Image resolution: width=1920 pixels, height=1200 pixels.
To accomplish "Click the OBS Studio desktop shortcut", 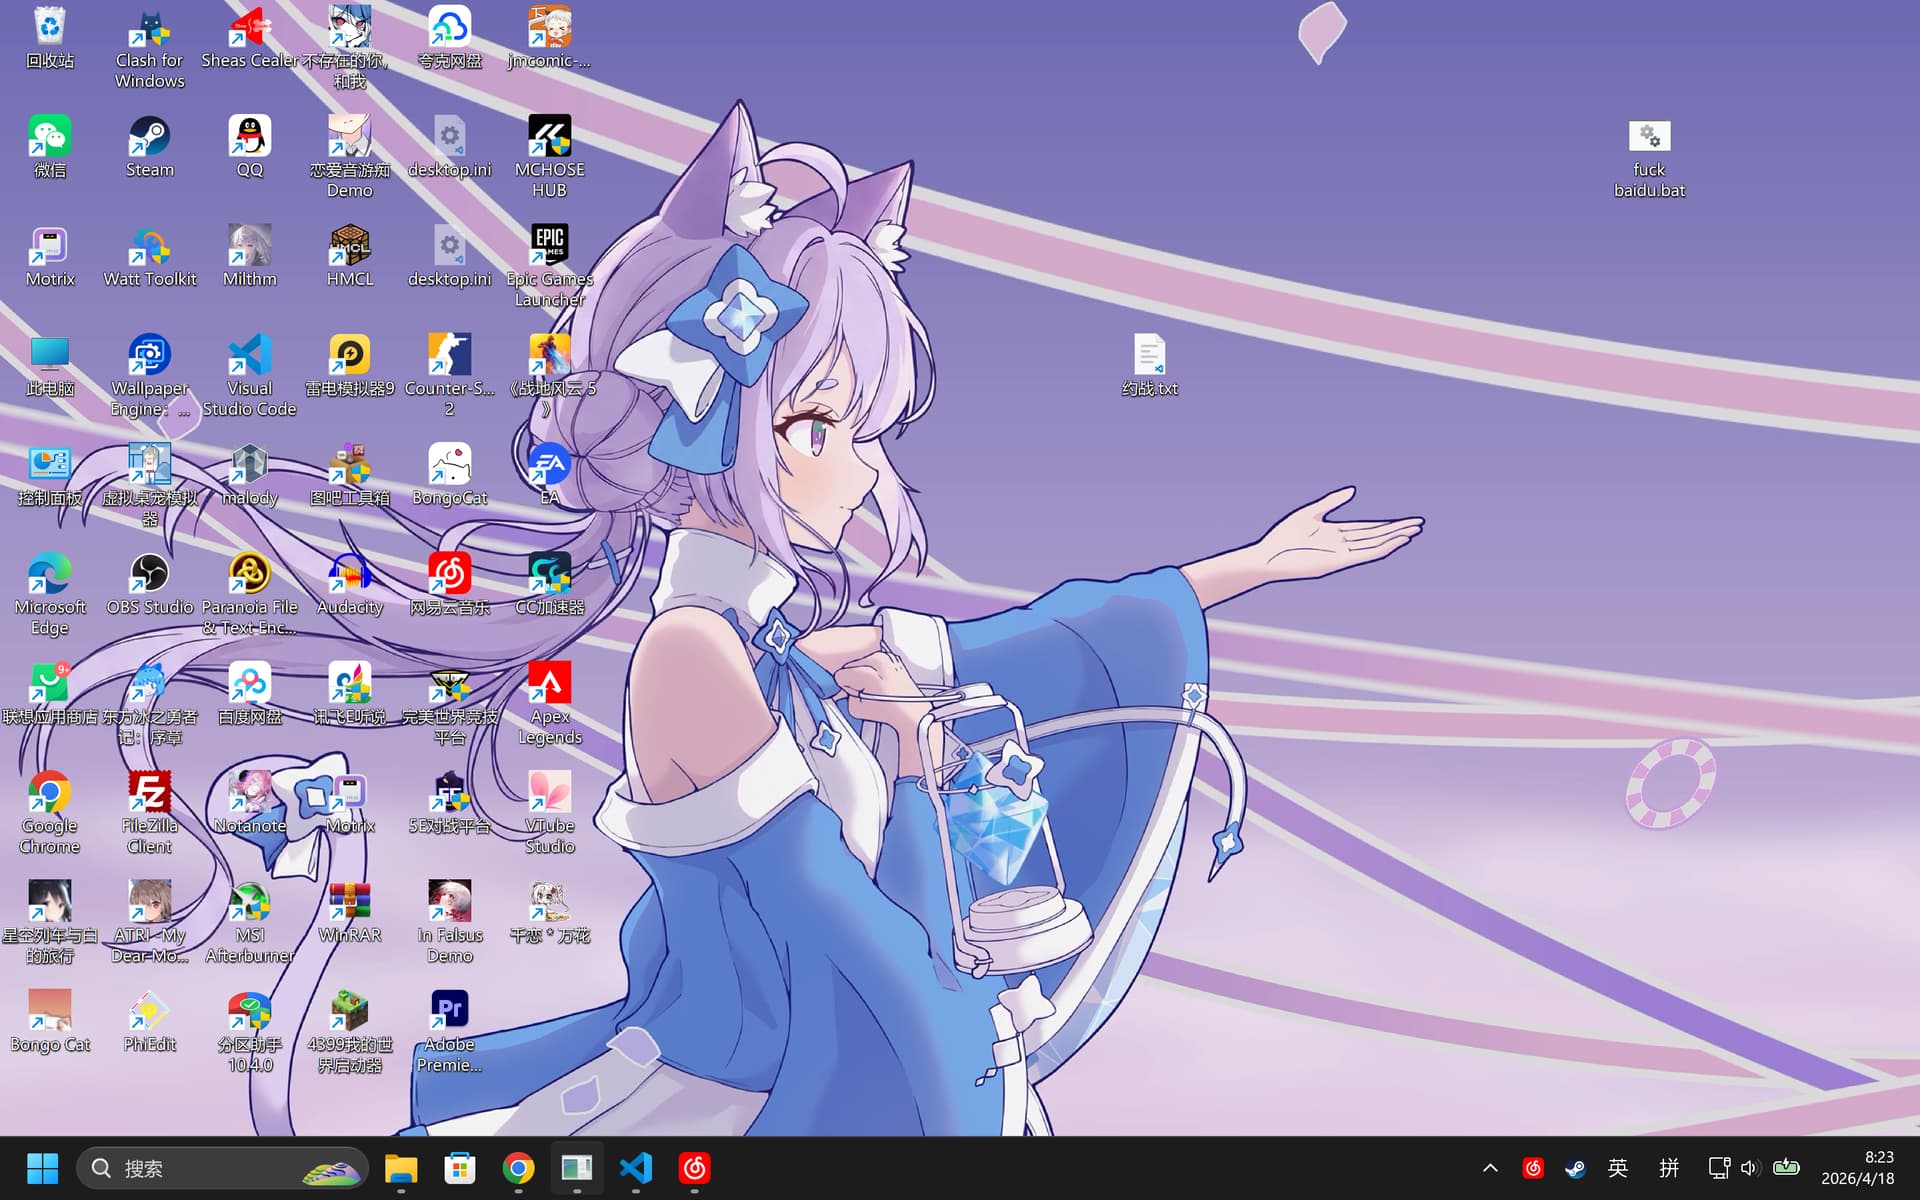I will pos(149,585).
